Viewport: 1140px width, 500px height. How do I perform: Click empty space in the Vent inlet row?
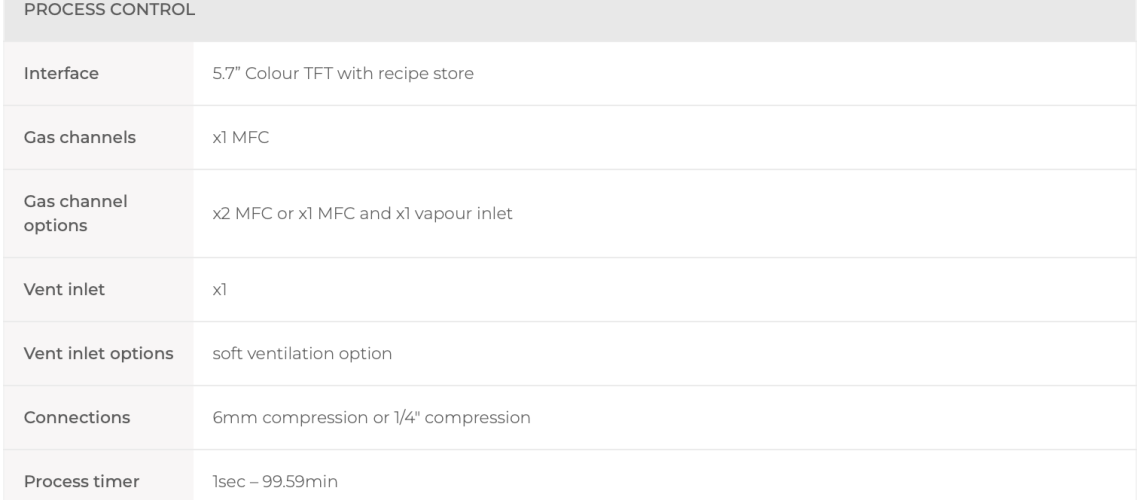click(x=676, y=289)
